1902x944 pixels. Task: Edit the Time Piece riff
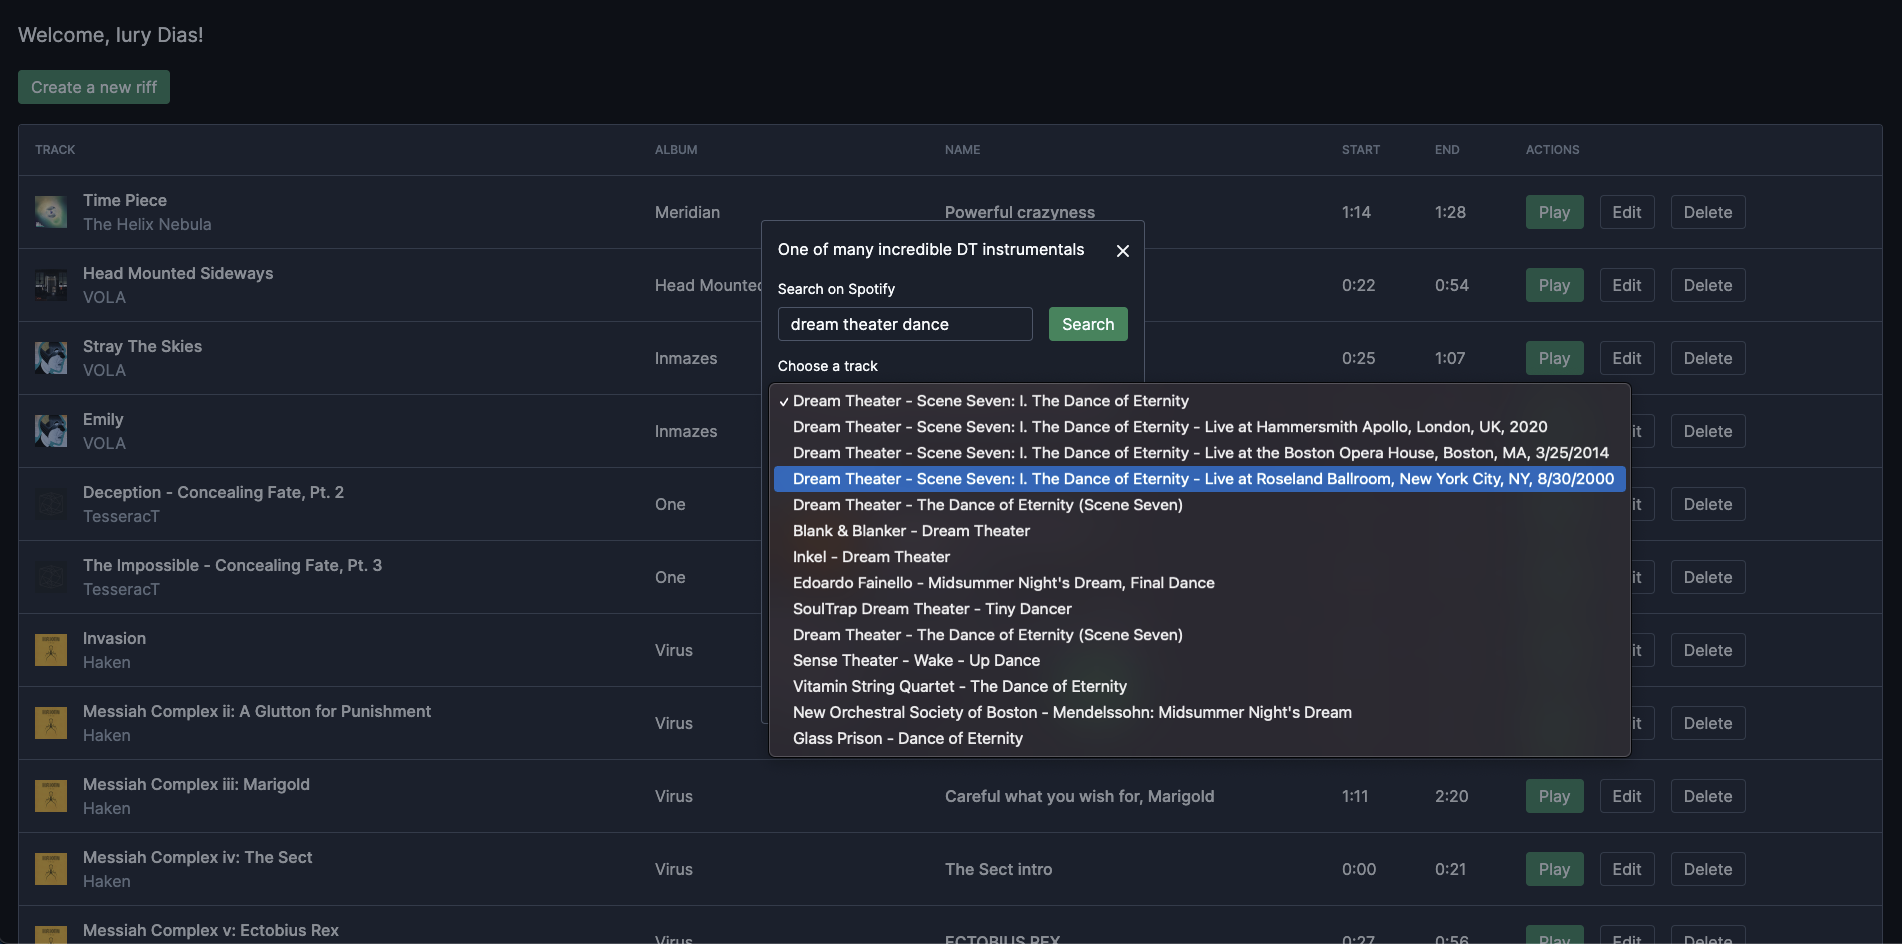click(1626, 212)
